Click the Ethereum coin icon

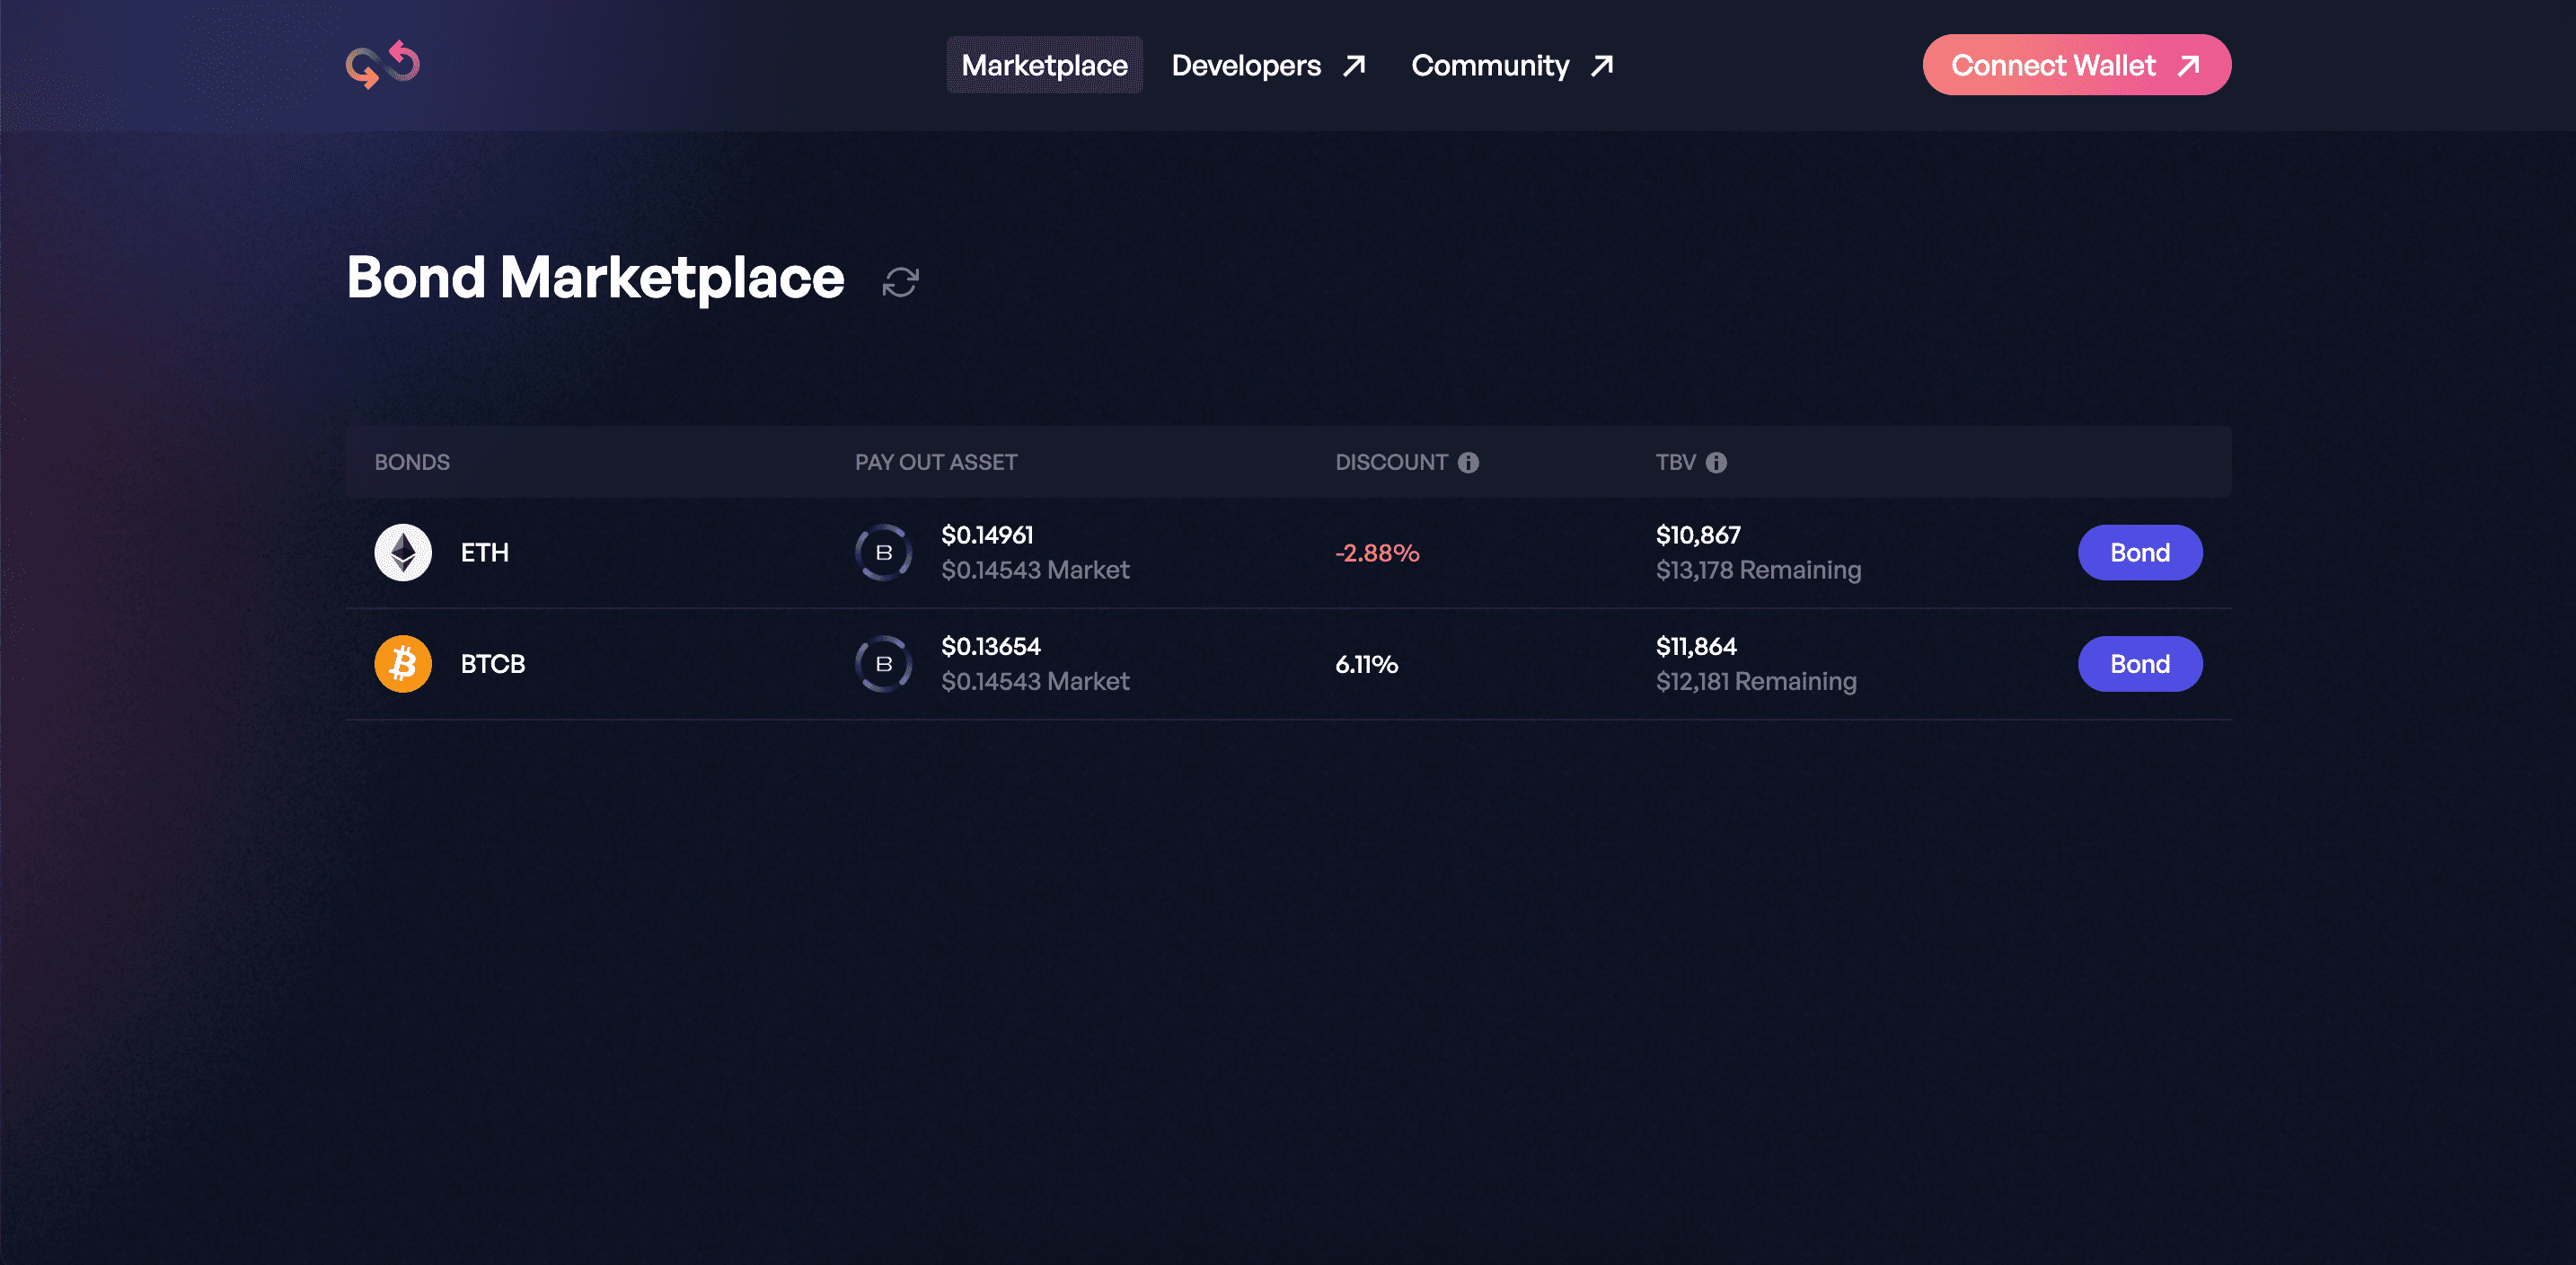[403, 552]
